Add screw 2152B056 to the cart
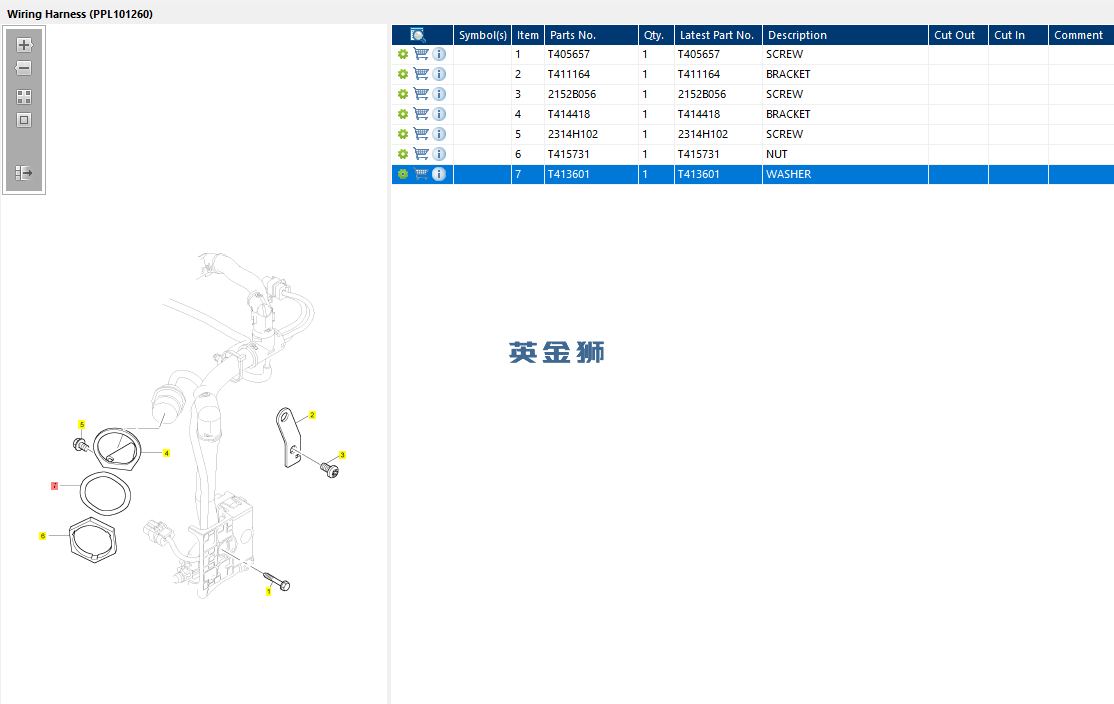The width and height of the screenshot is (1114, 704). coord(421,94)
